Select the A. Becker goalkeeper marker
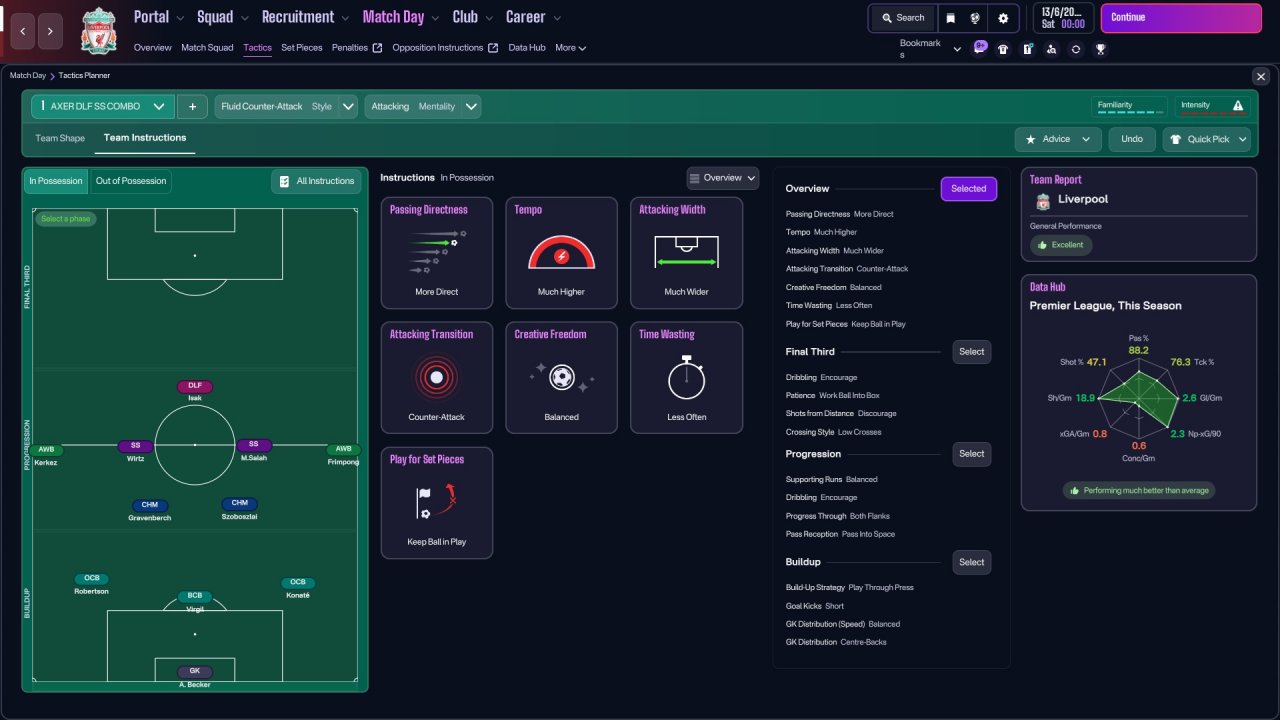The height and width of the screenshot is (720, 1280). click(x=195, y=676)
